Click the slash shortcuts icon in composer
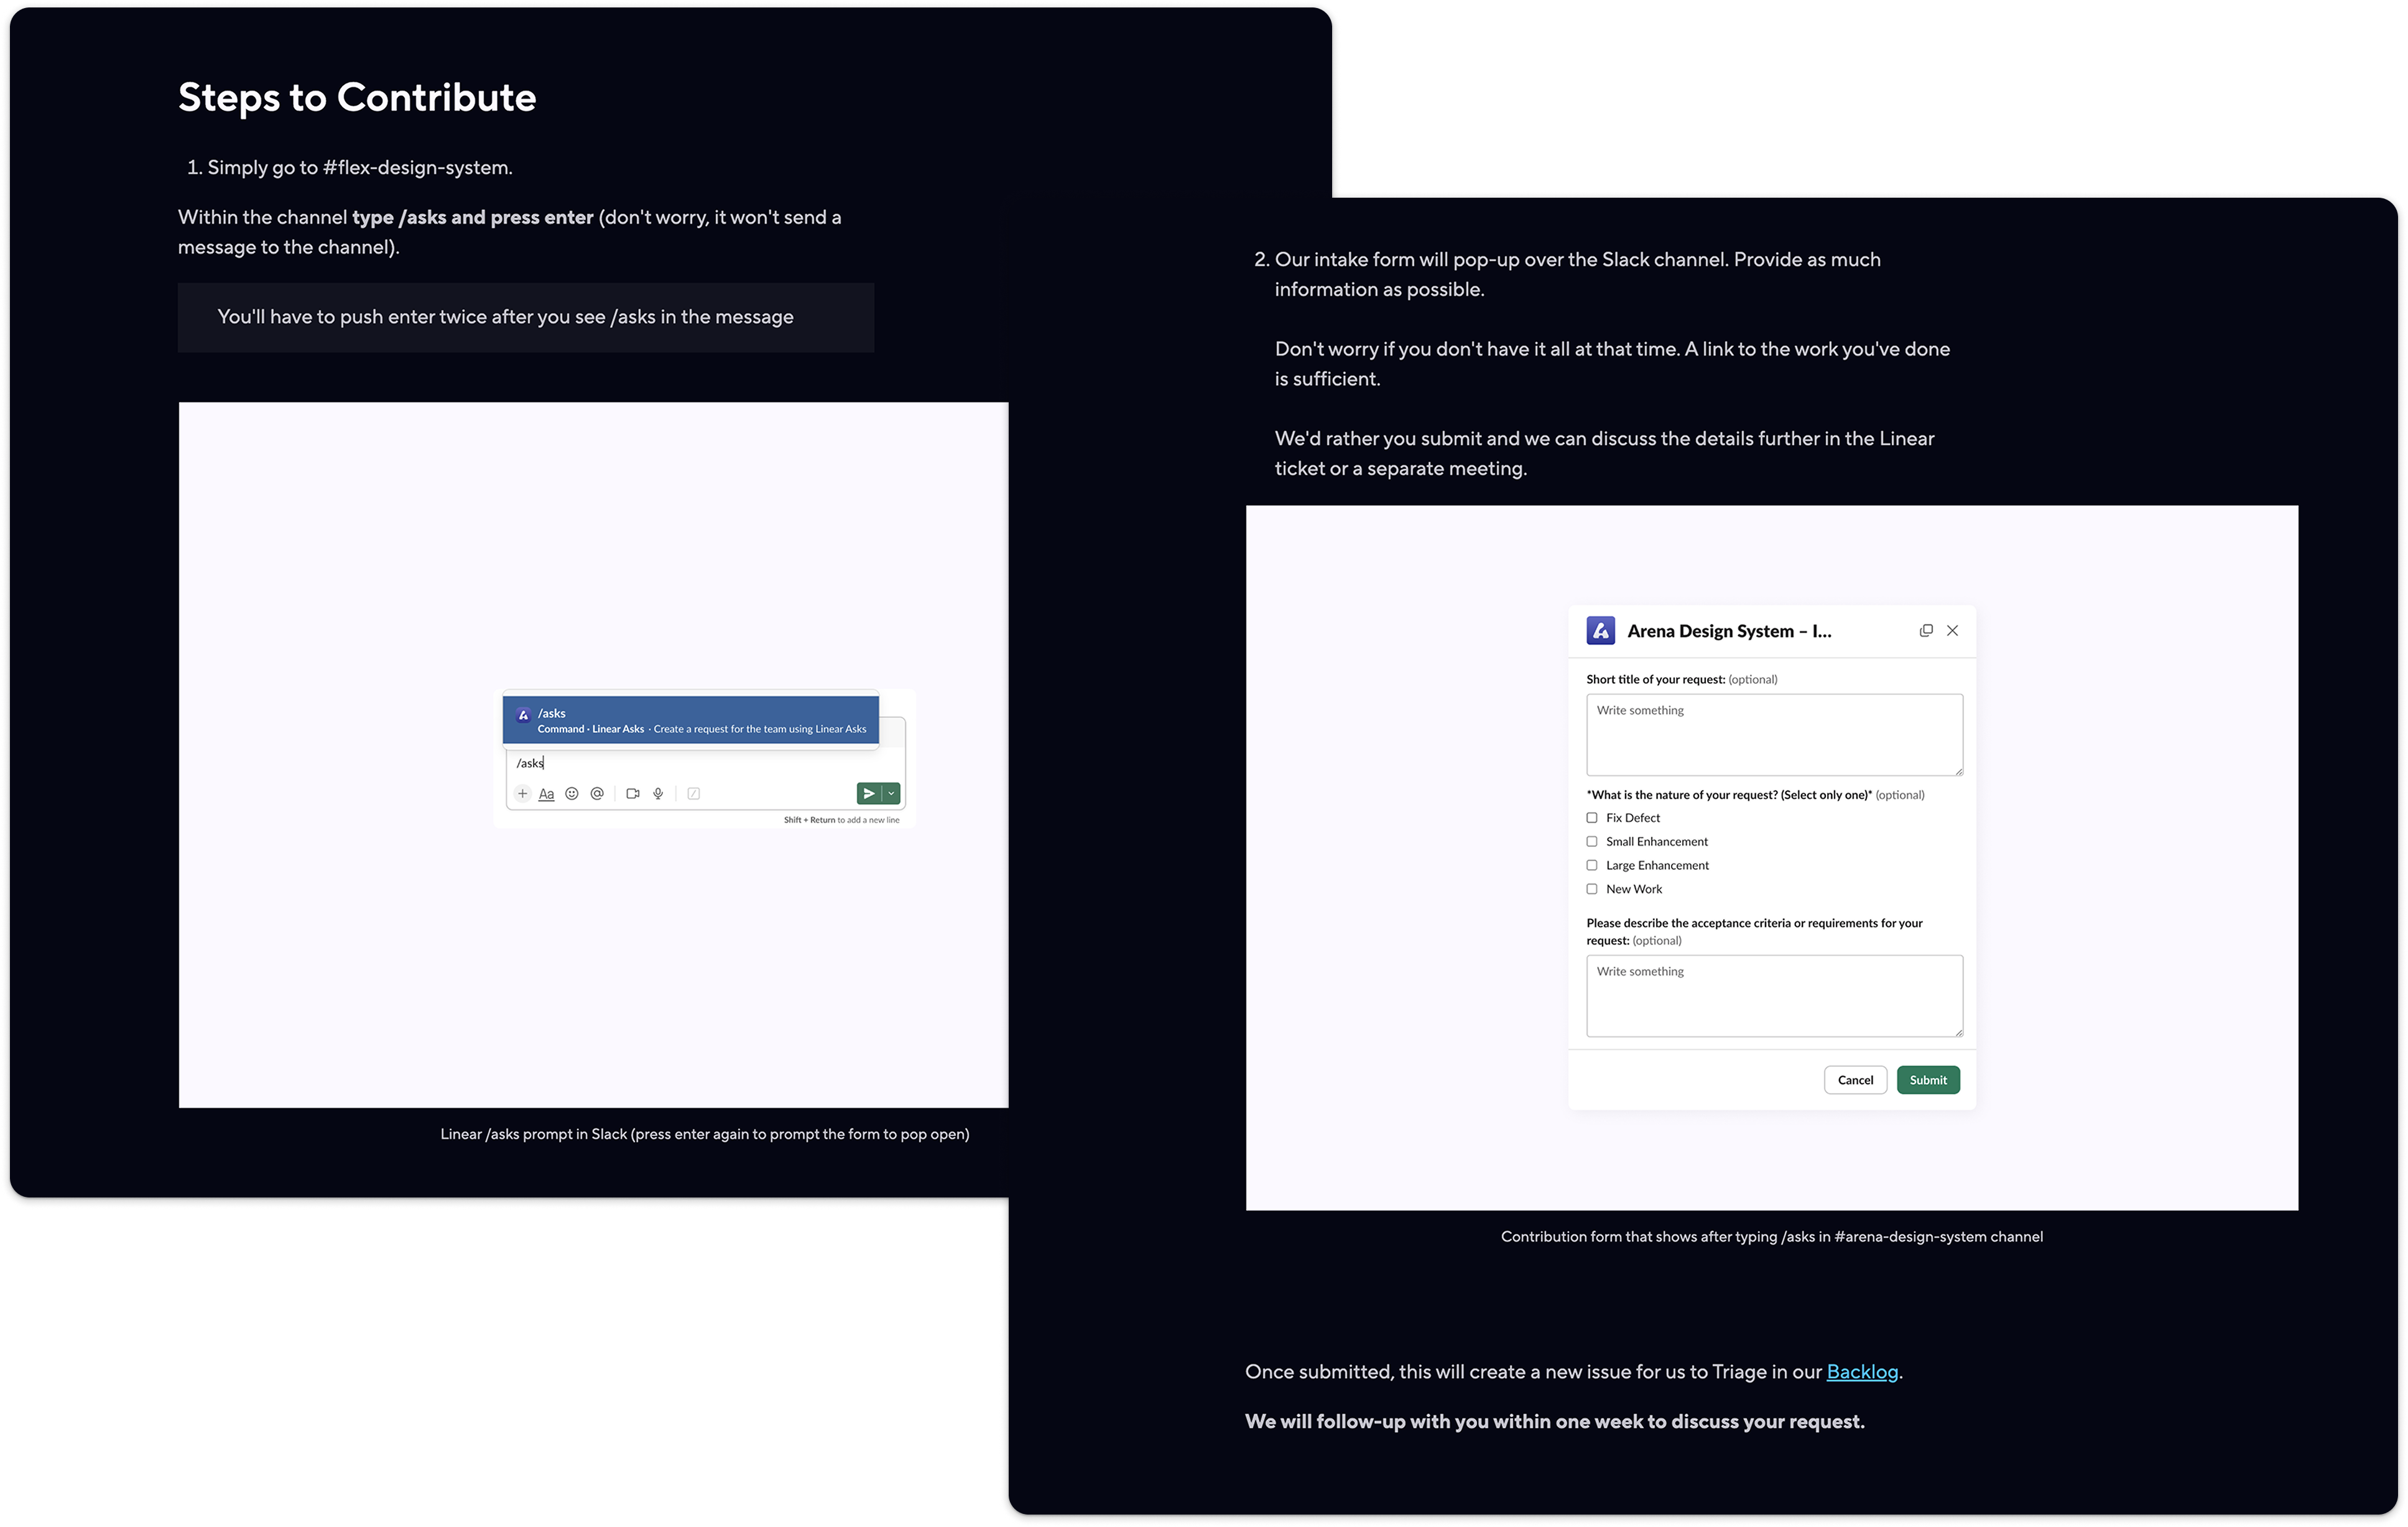 [694, 794]
